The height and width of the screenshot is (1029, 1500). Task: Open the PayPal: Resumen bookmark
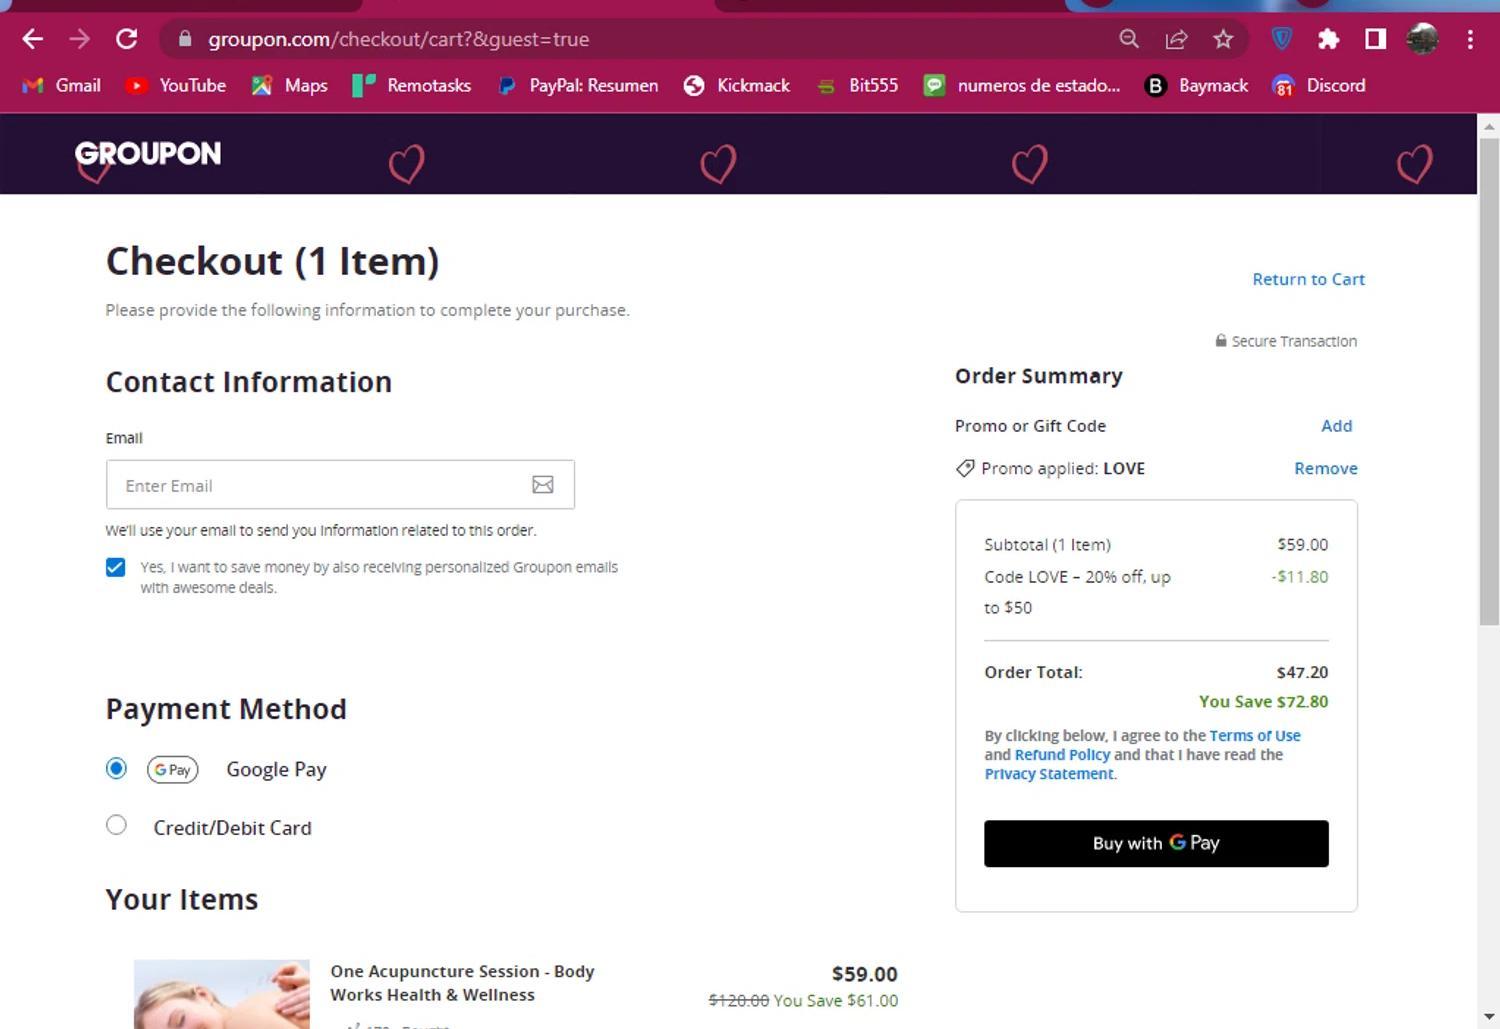coord(577,85)
